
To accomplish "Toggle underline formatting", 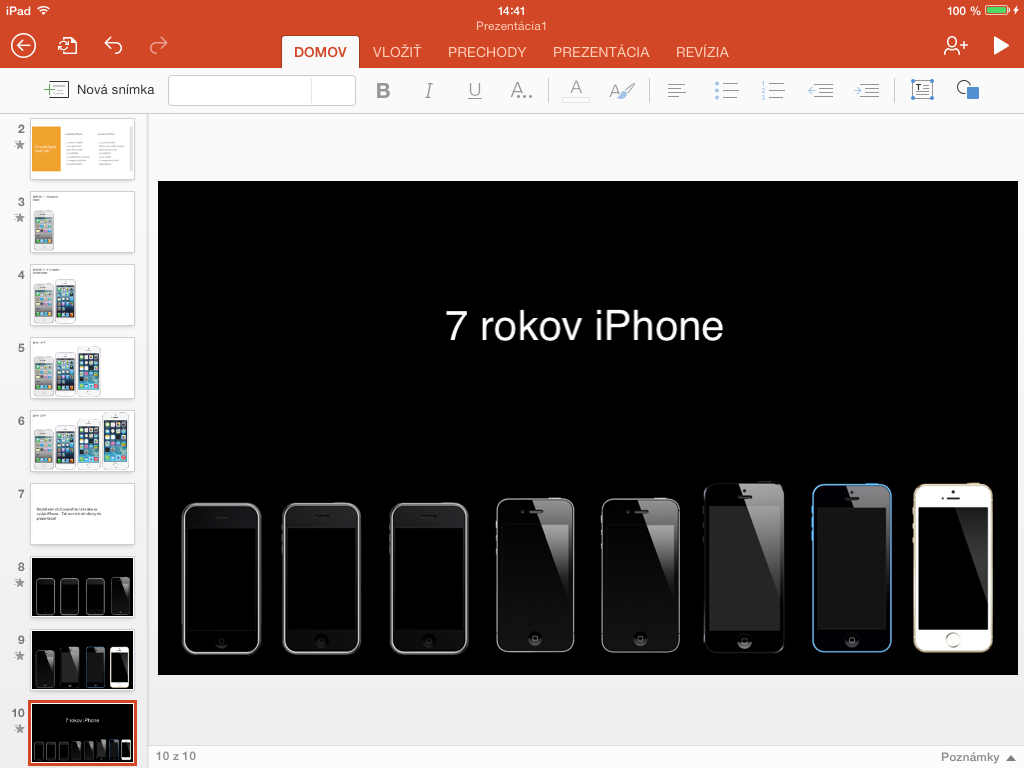I will 475,91.
